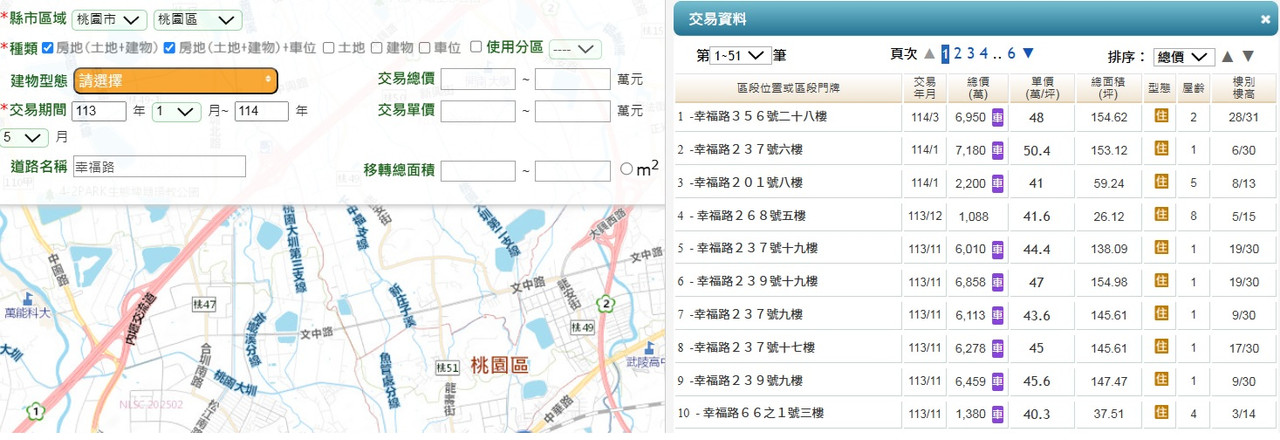Image resolution: width=1280 pixels, height=440 pixels.
Task: Open the end month dropdown showing 5
Action: point(24,137)
